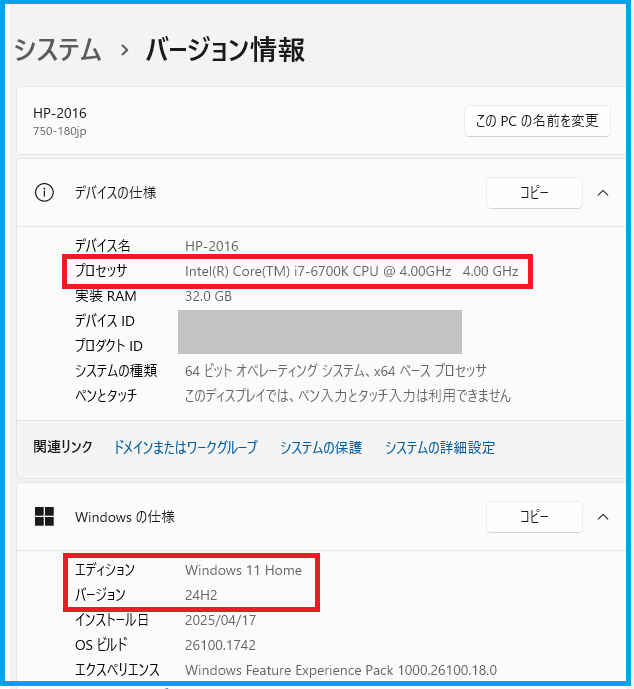Click the デバイス名 label

tap(102, 246)
